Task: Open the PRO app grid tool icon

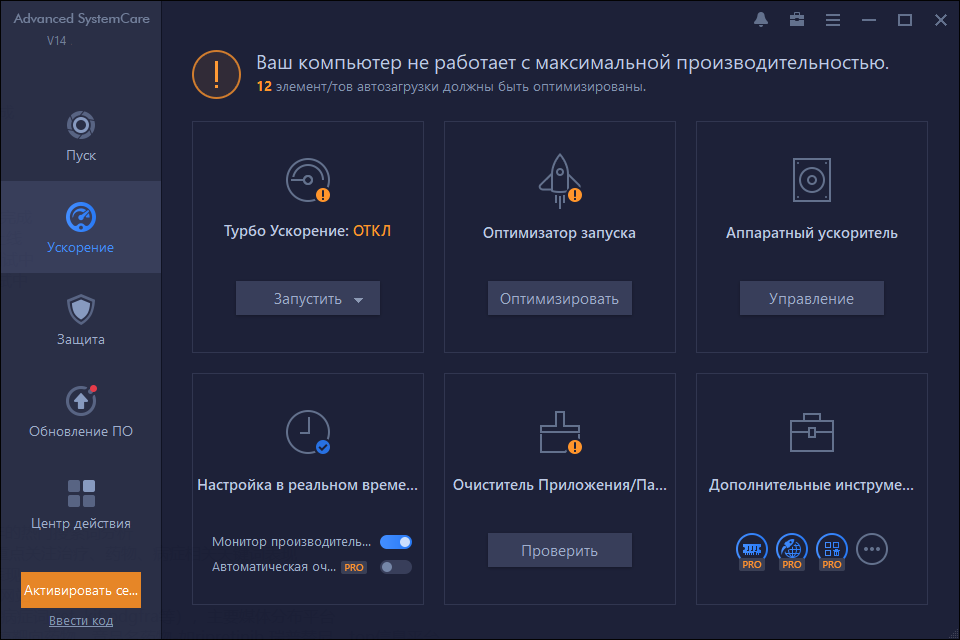Action: click(x=831, y=550)
